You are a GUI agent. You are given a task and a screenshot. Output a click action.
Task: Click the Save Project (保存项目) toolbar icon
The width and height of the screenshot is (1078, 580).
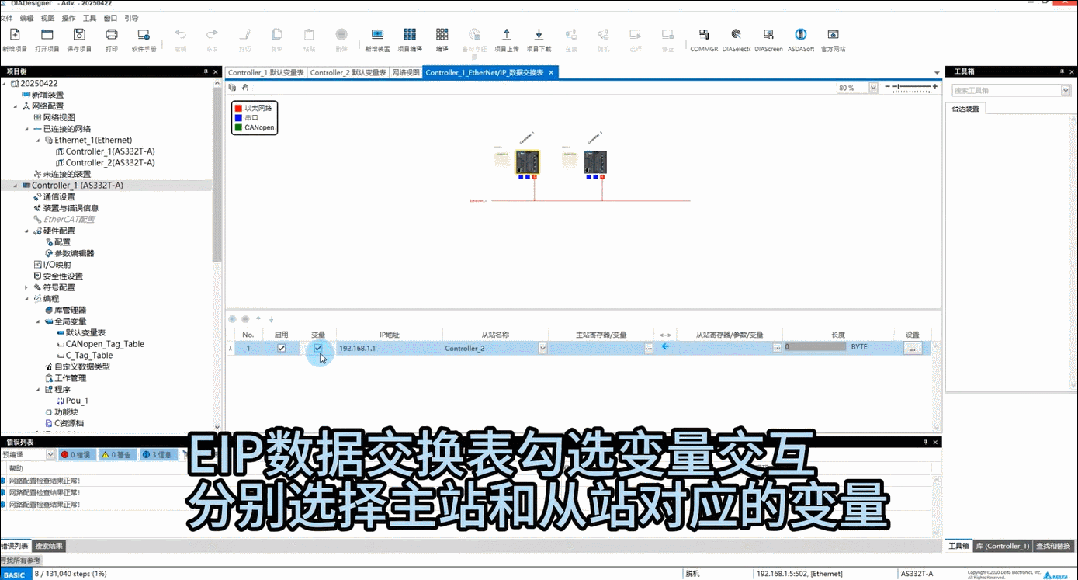(79, 35)
